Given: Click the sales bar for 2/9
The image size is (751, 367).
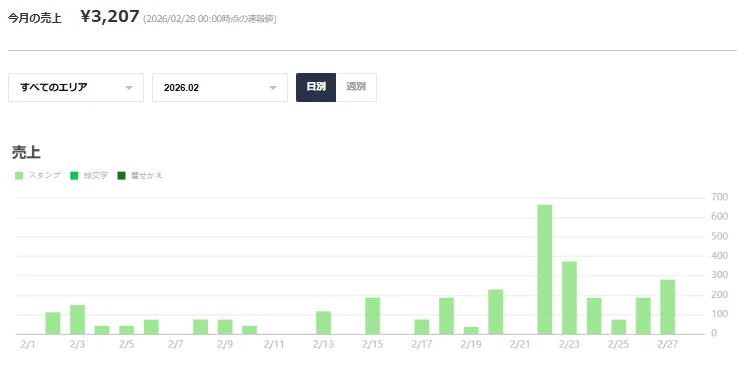Looking at the screenshot, I should (225, 327).
